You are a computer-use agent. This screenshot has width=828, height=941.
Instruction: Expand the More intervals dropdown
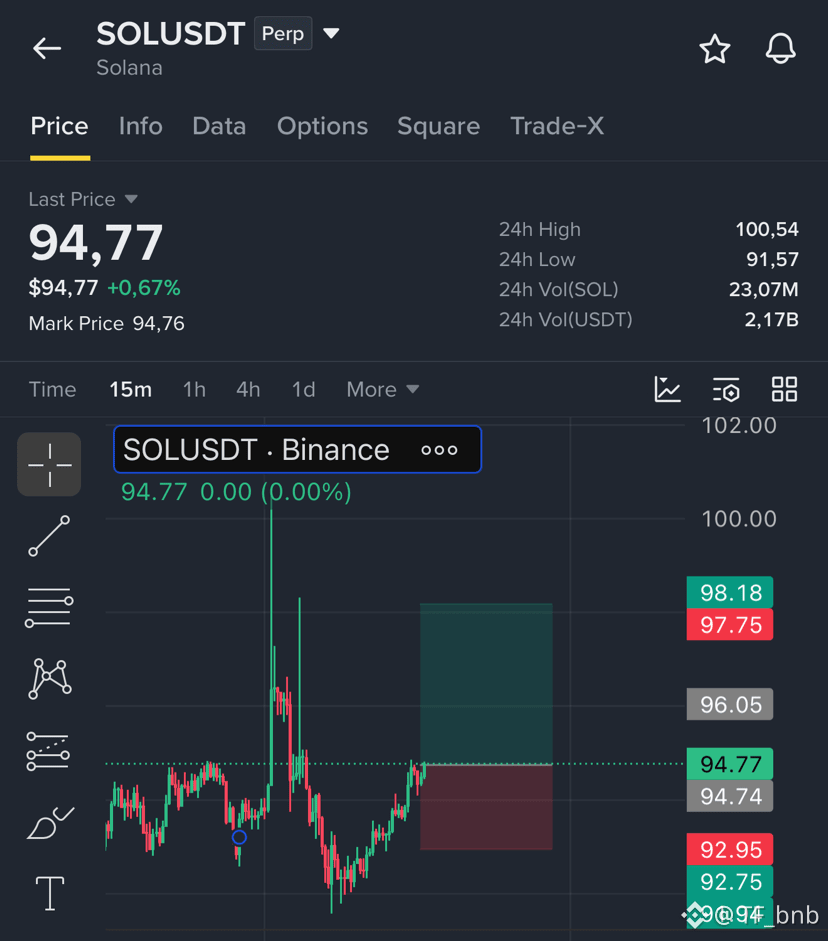[x=383, y=389]
